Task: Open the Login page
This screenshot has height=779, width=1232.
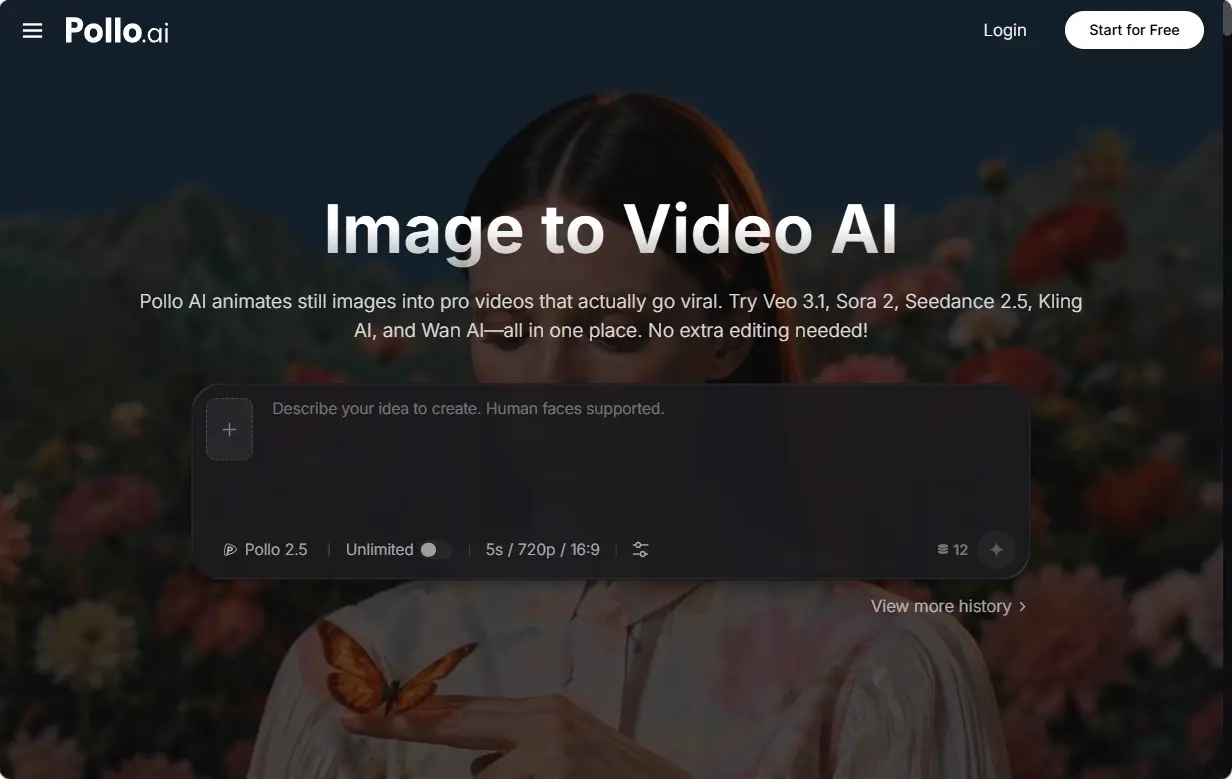Action: [x=1005, y=30]
